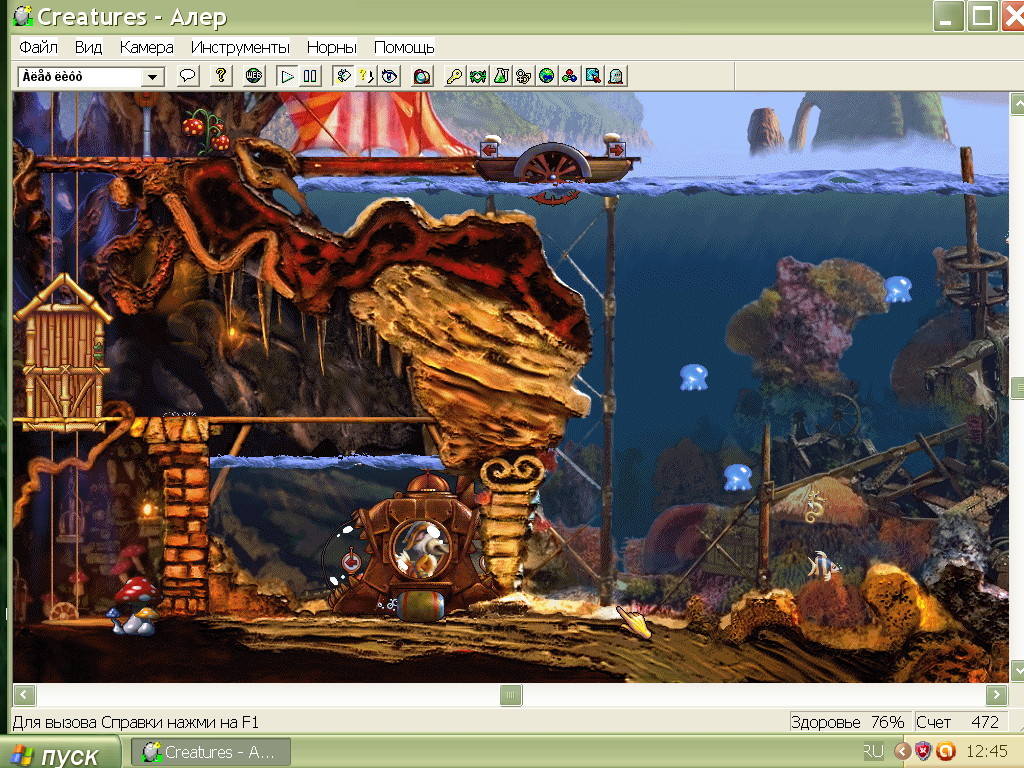Open the science flask kit icon
1024x768 pixels.
(x=500, y=76)
